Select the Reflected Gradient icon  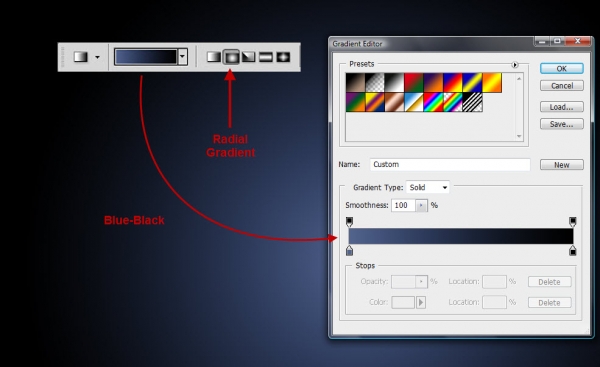pyautogui.click(x=266, y=57)
